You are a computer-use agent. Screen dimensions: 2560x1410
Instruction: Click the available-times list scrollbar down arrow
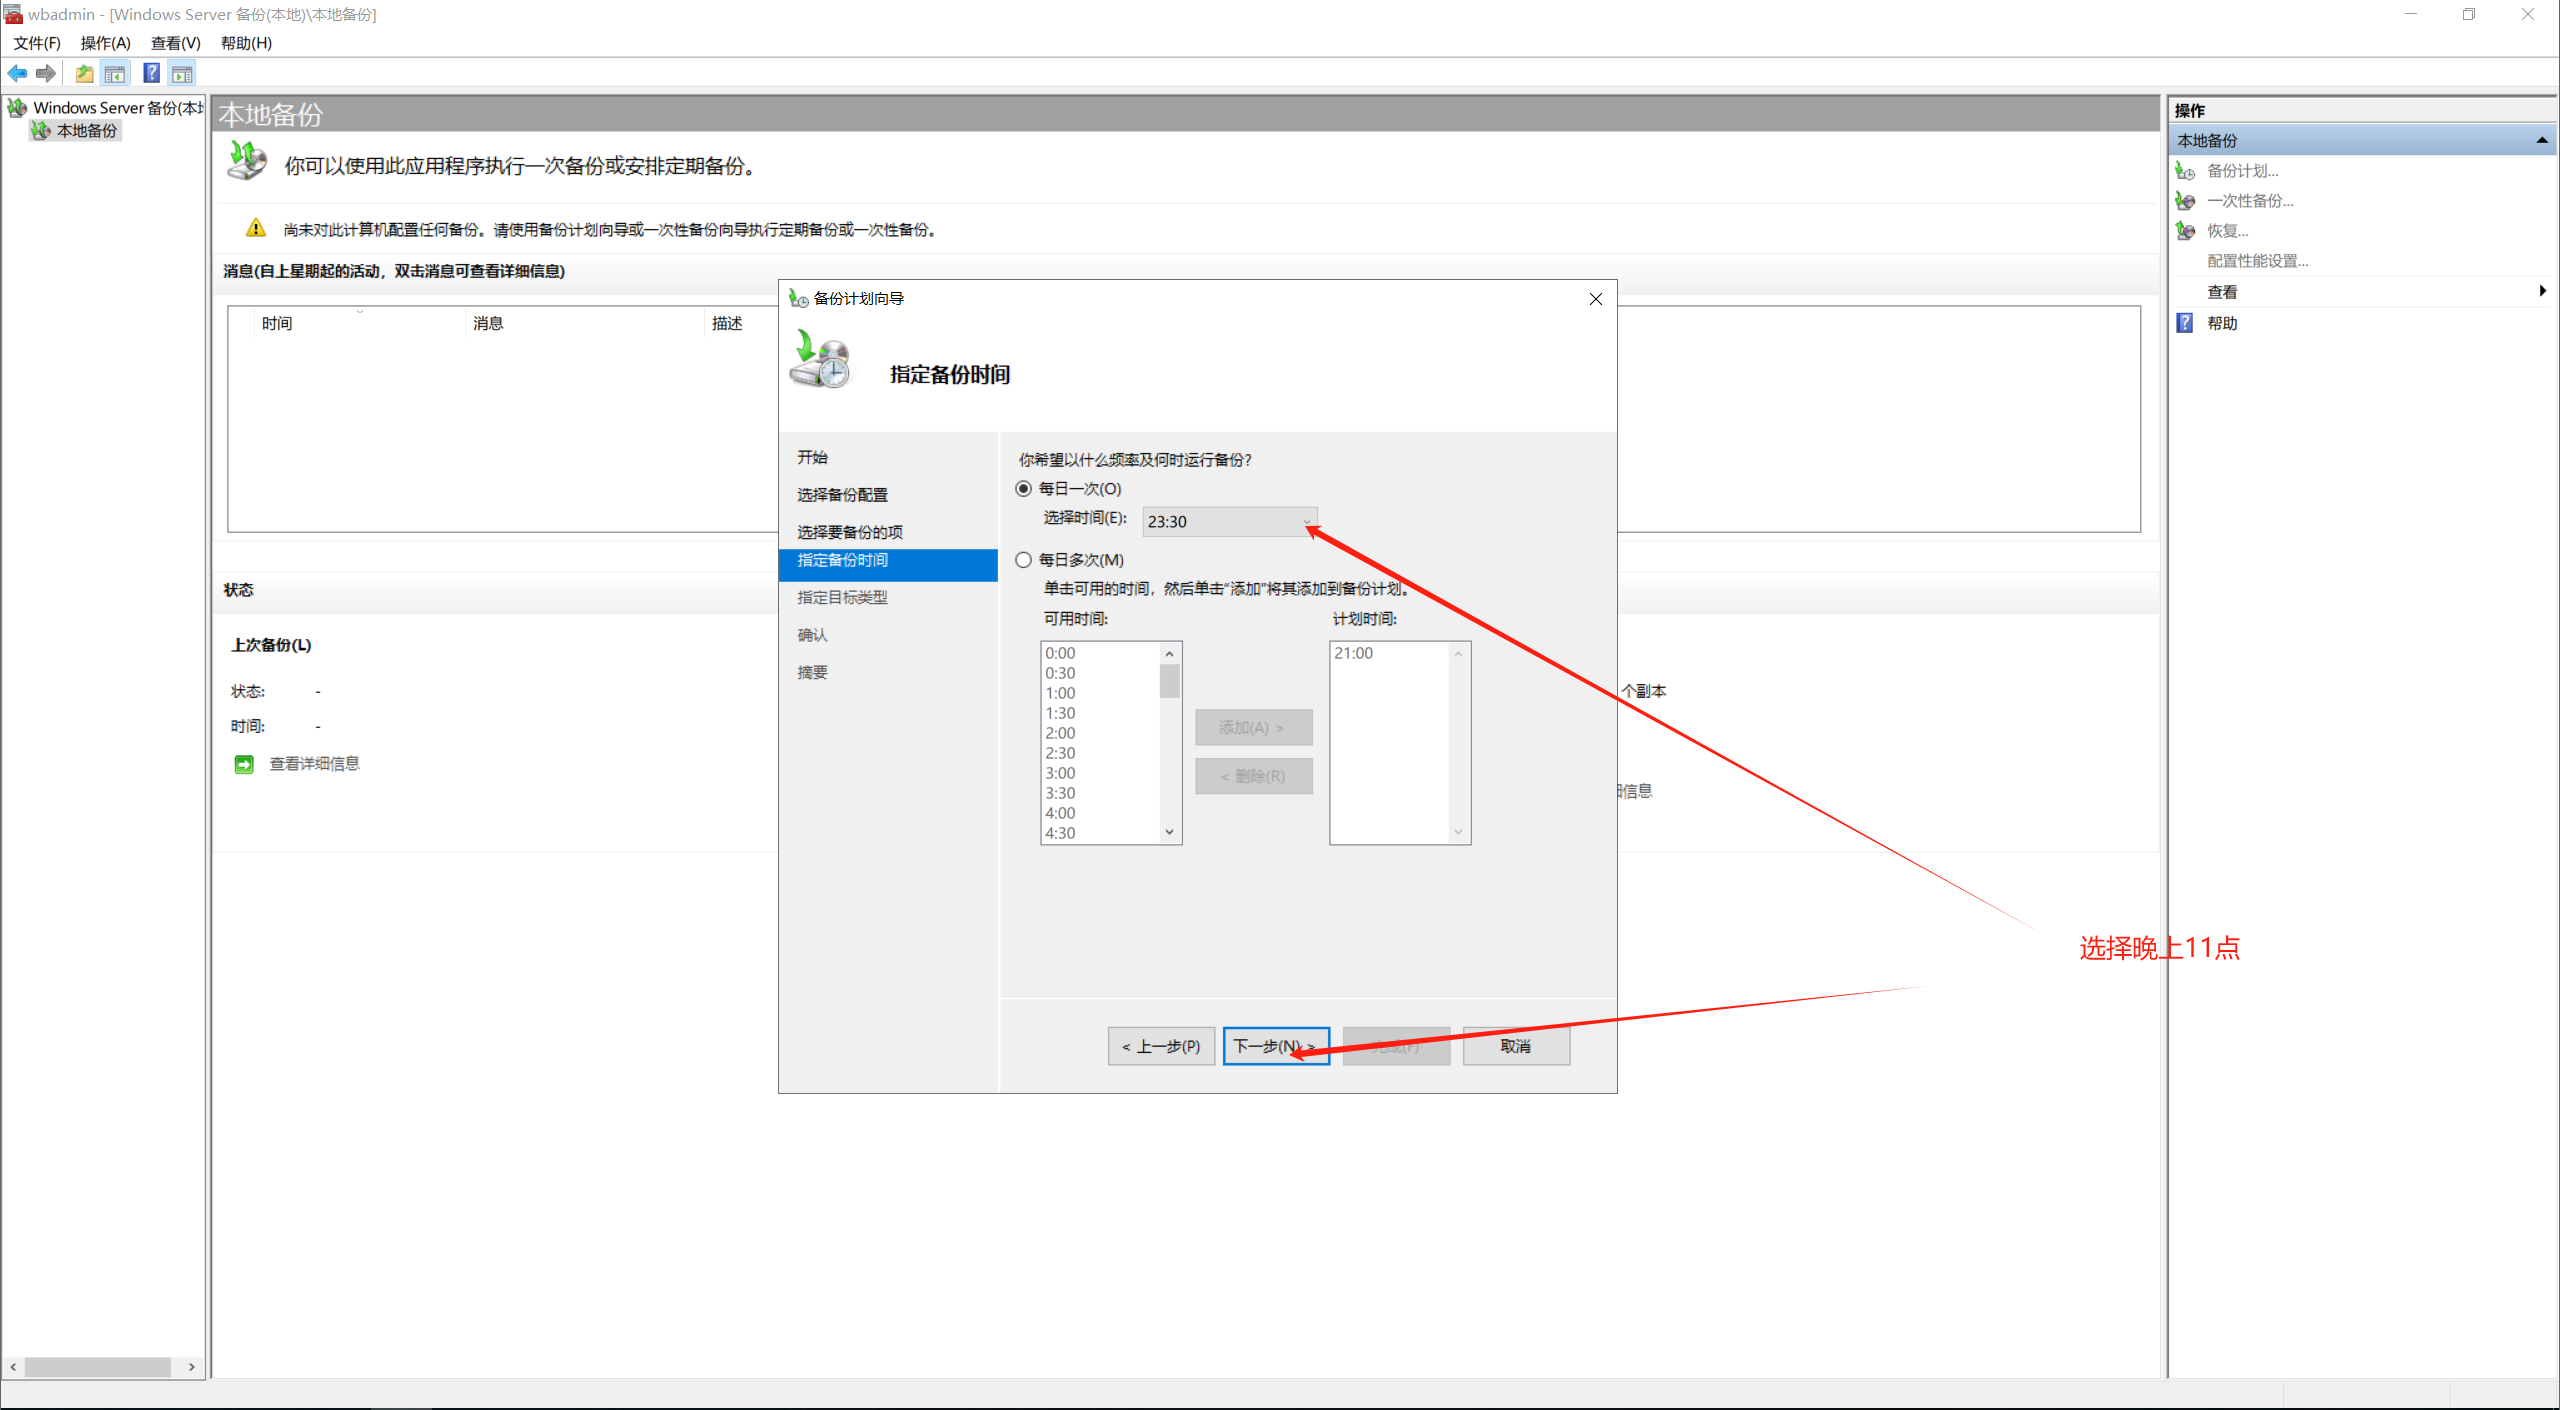click(1169, 832)
